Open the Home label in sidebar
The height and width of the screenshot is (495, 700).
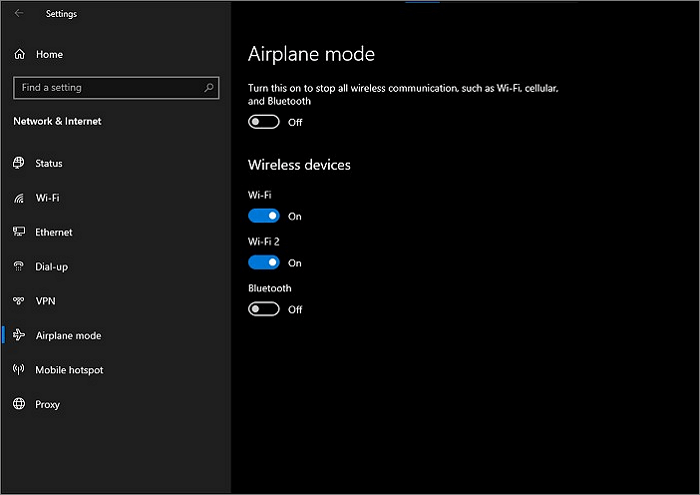coord(50,54)
